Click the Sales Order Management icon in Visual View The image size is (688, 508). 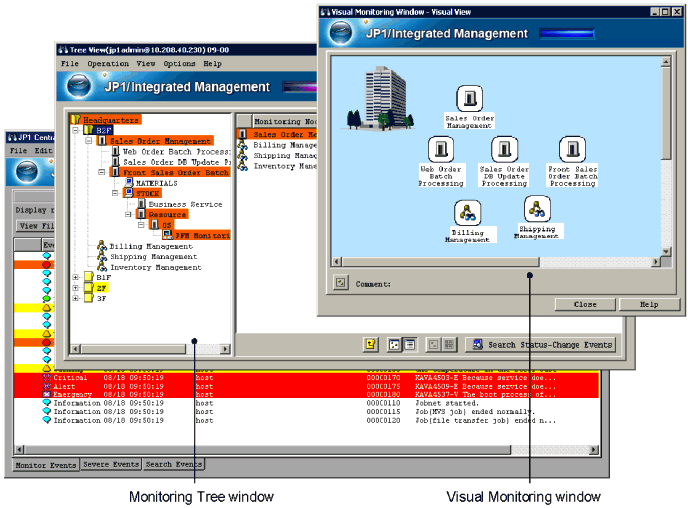(x=469, y=98)
